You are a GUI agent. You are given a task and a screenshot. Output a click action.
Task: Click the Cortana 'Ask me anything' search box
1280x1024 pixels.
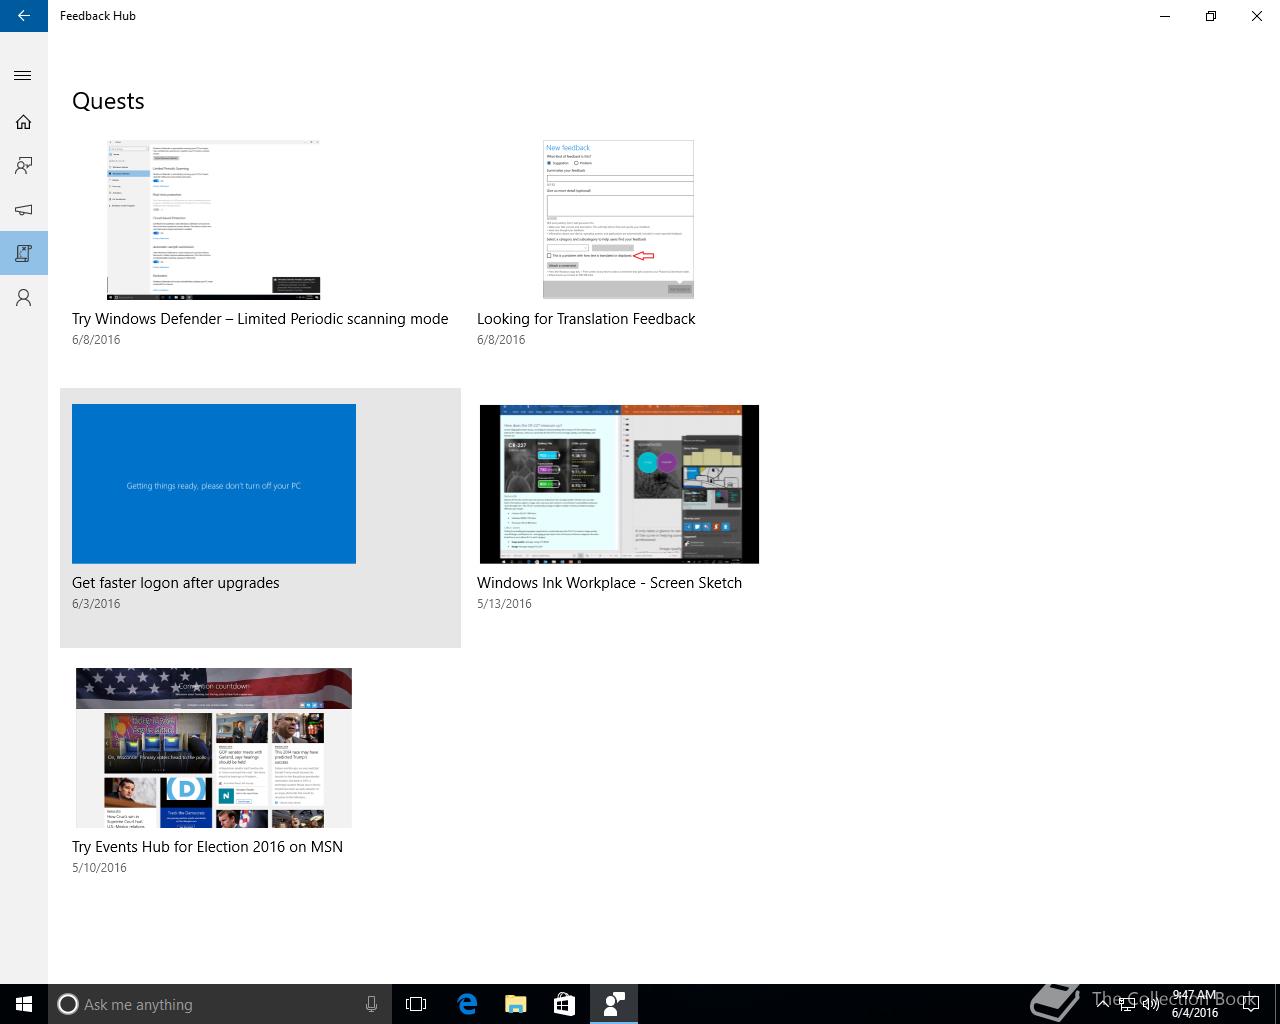point(218,1004)
